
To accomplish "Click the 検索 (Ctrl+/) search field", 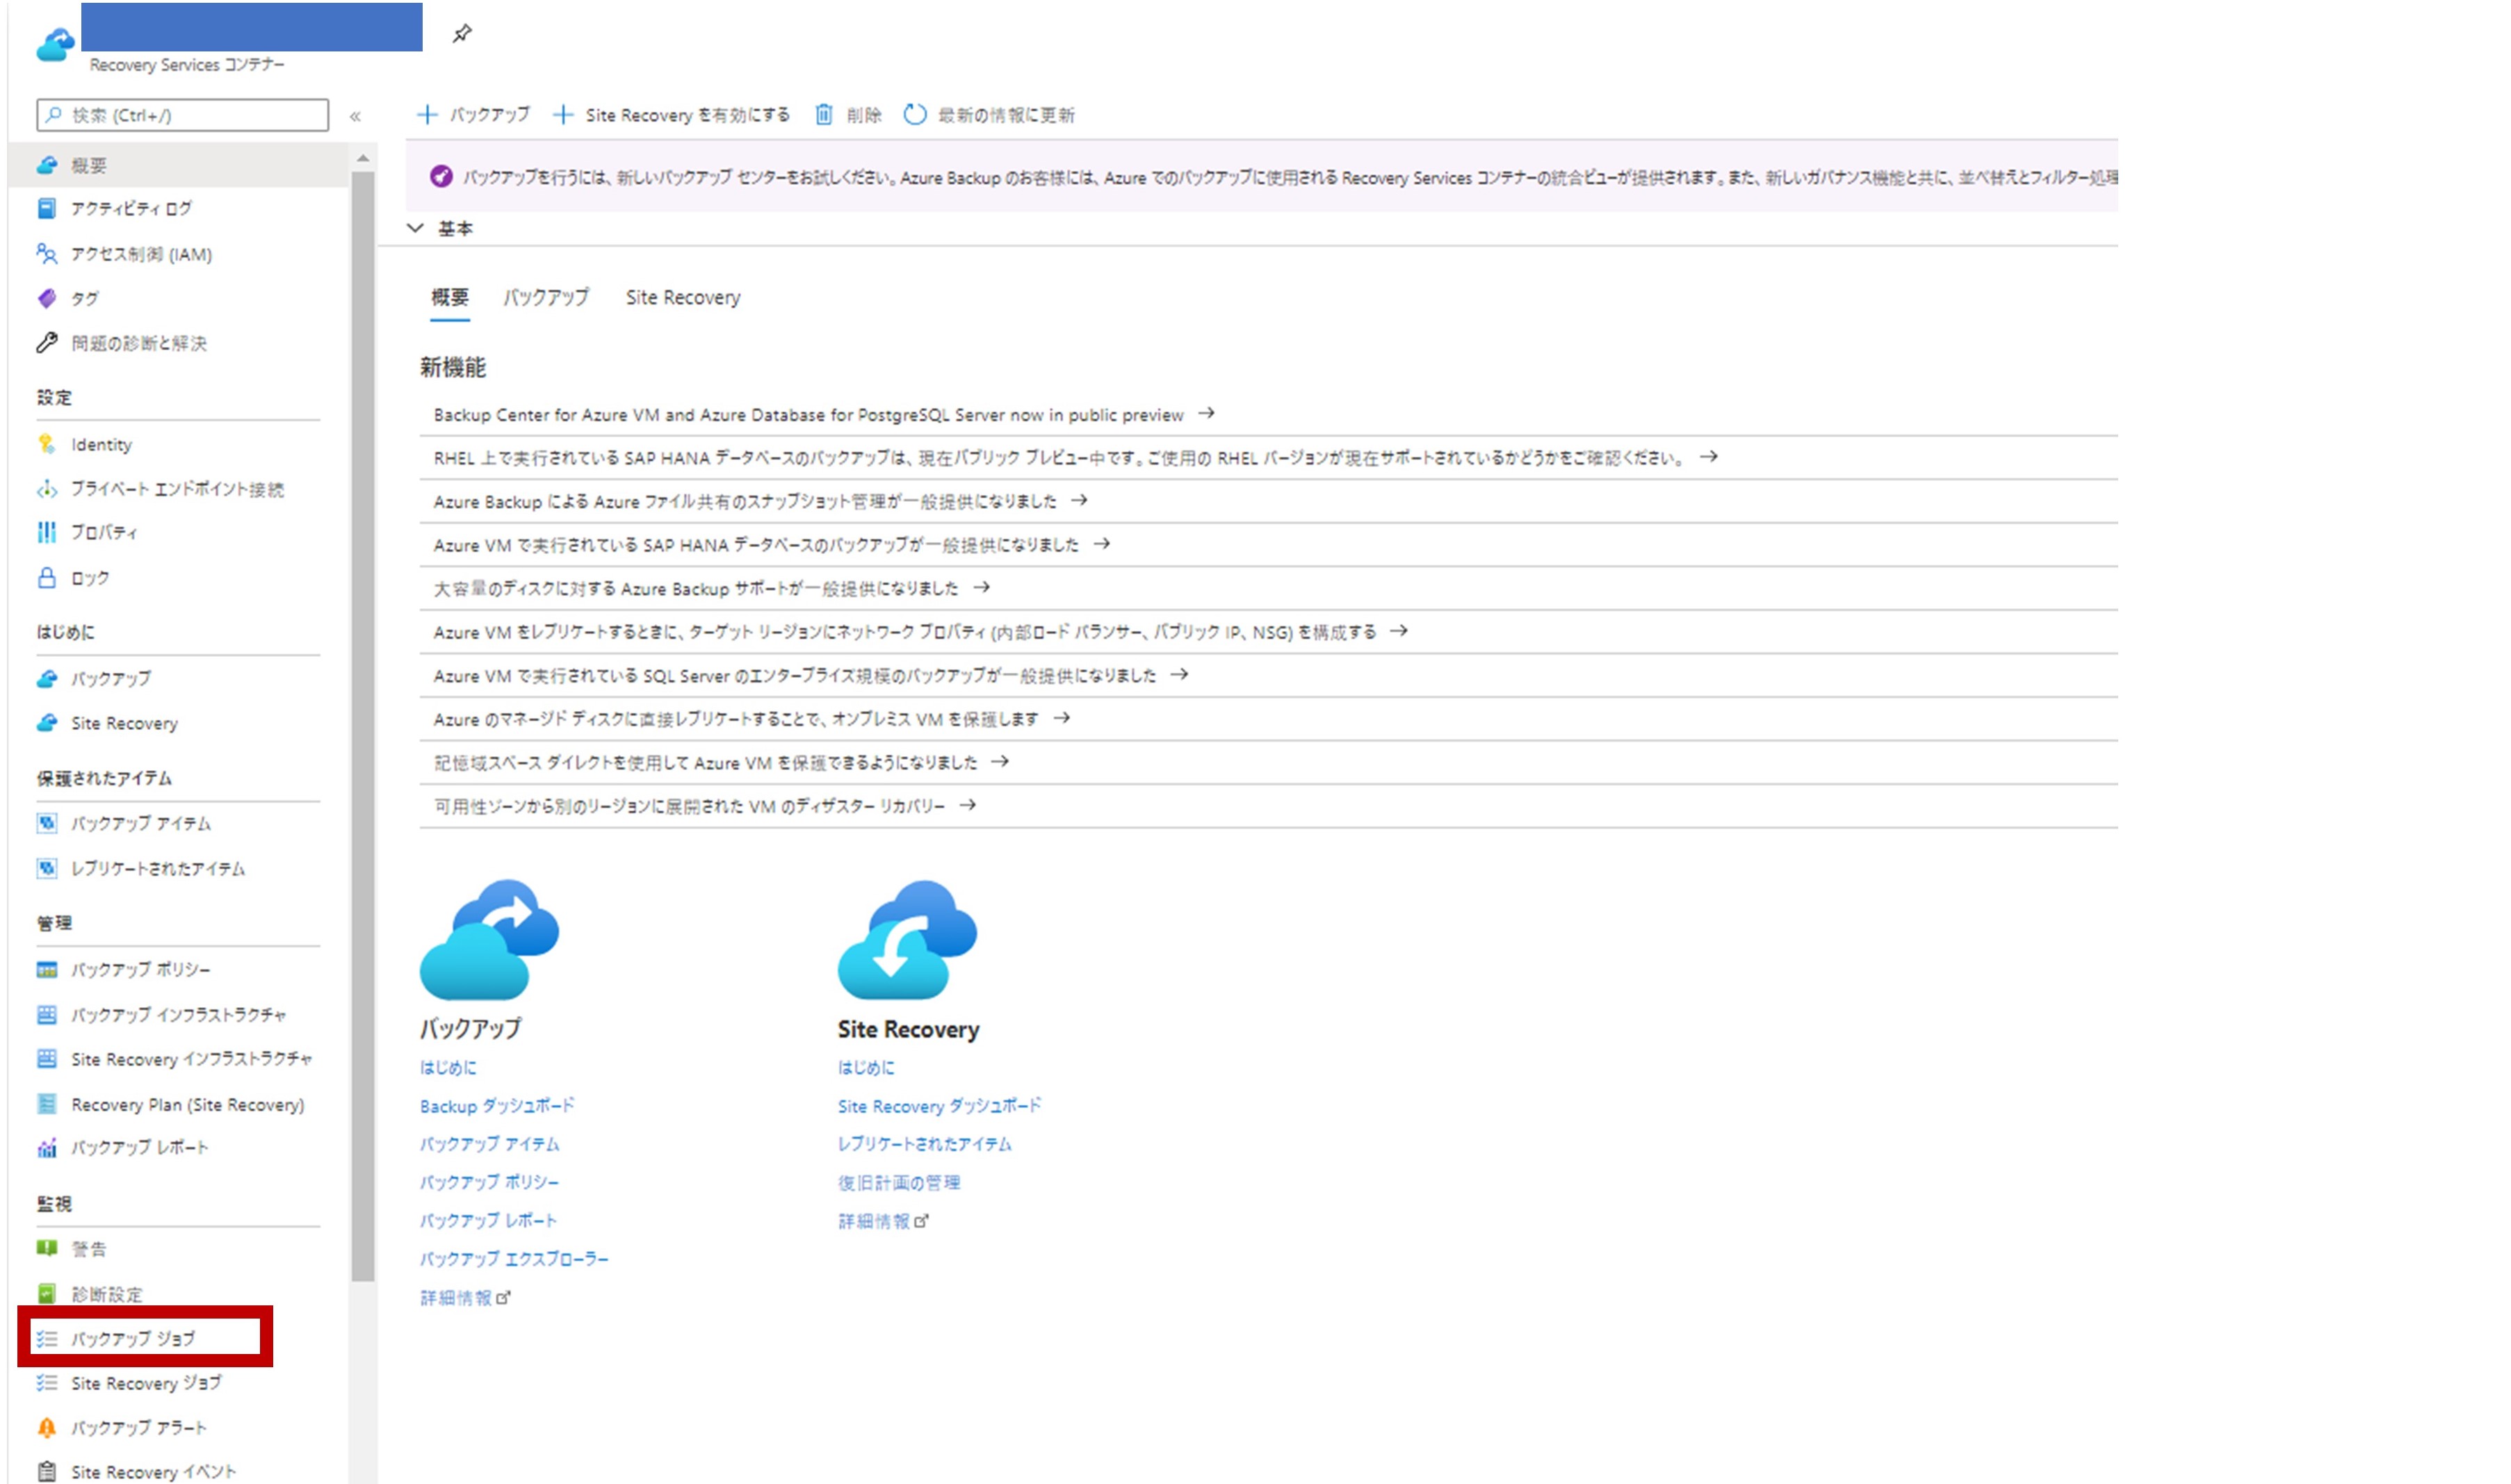I will pyautogui.click(x=183, y=116).
